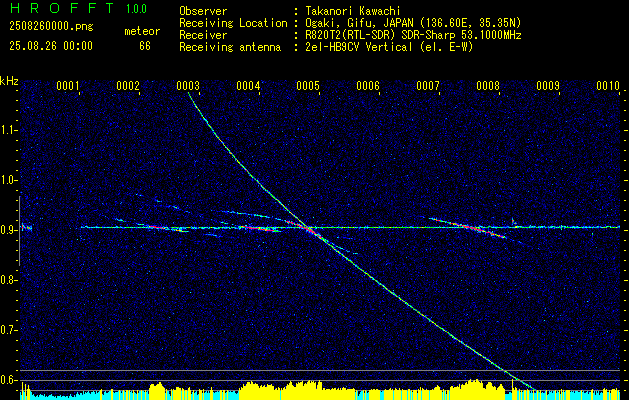Click the 0.9 kHz axis label
The height and width of the screenshot is (400, 629).
click(x=8, y=230)
